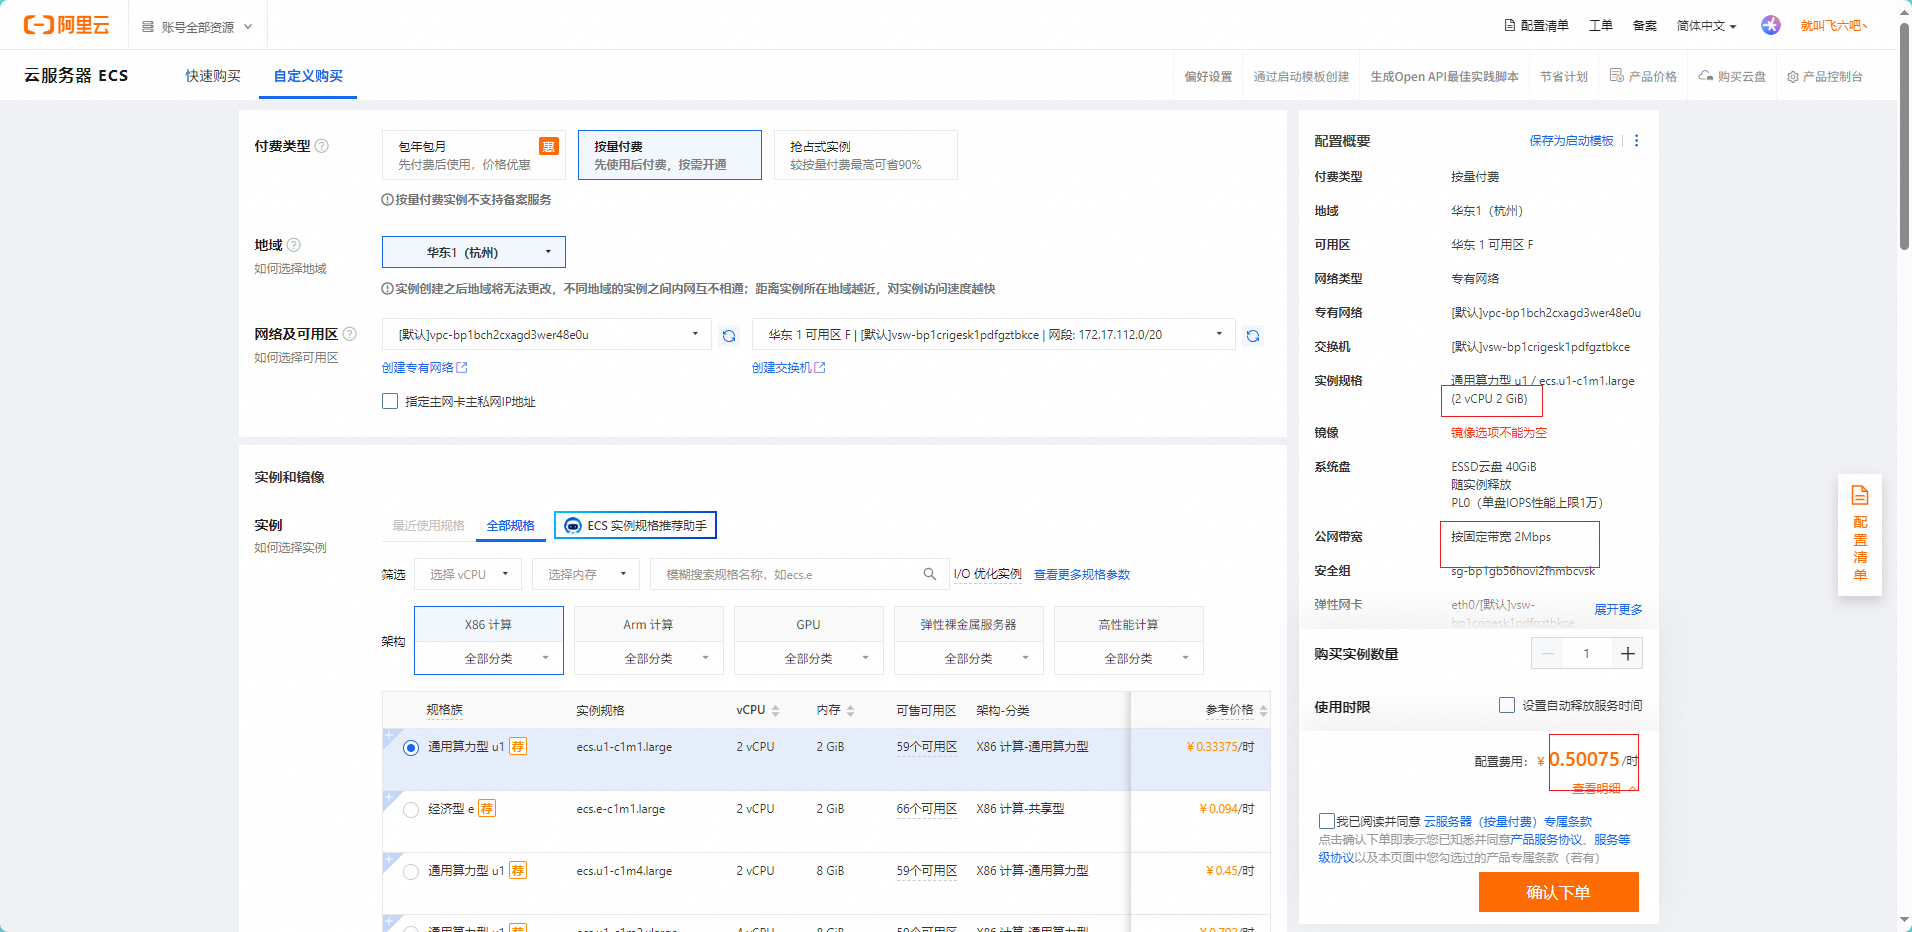Screen dimensions: 1912x932
Task: Click the Alibaba Cloud logo
Action: (67, 25)
